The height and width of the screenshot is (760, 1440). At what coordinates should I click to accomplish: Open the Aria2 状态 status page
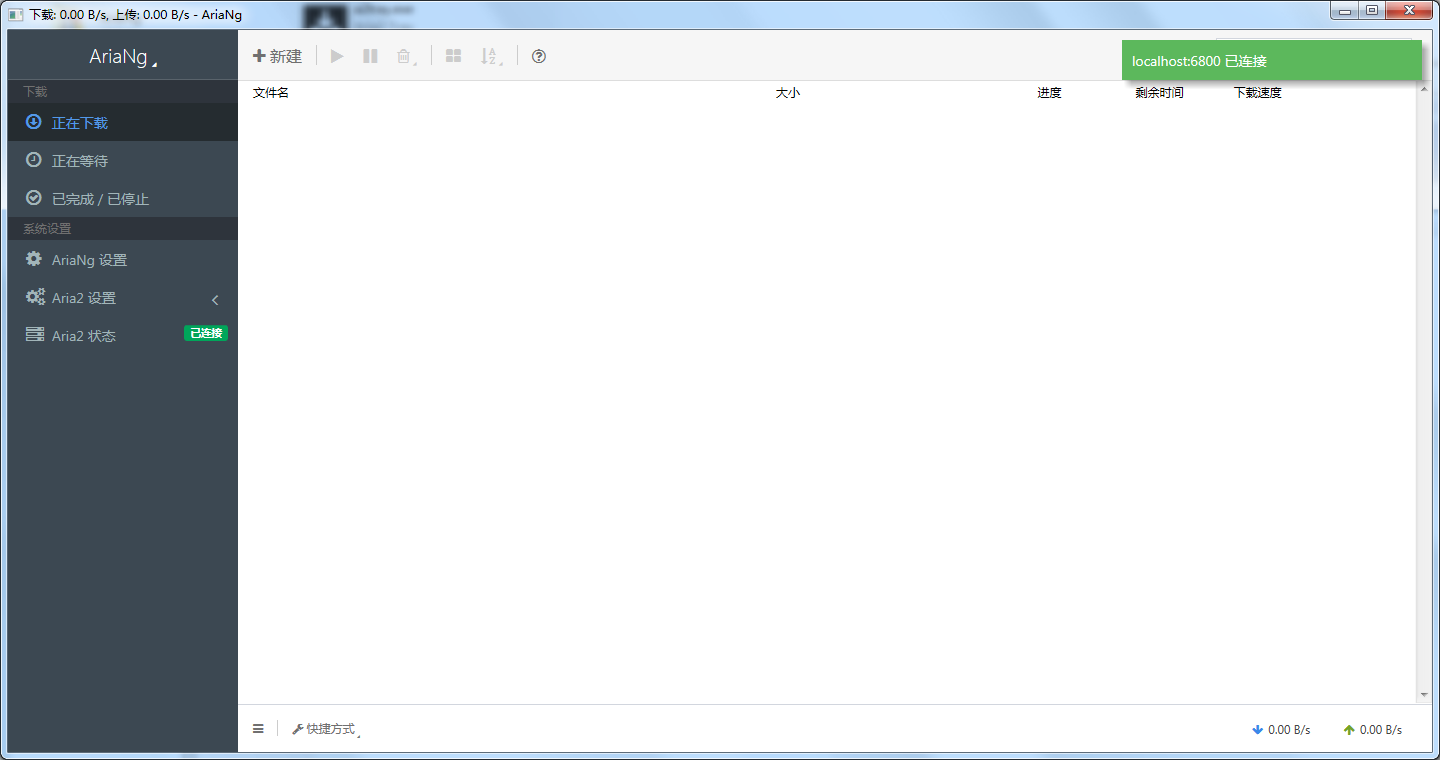(x=84, y=336)
